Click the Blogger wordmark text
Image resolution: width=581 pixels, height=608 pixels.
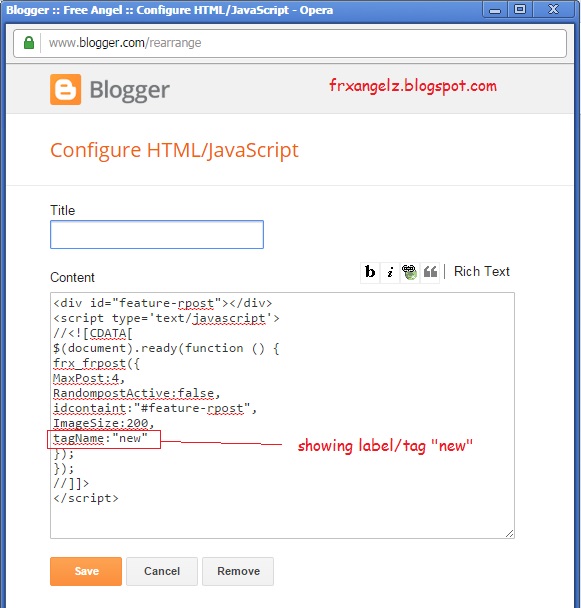click(130, 91)
